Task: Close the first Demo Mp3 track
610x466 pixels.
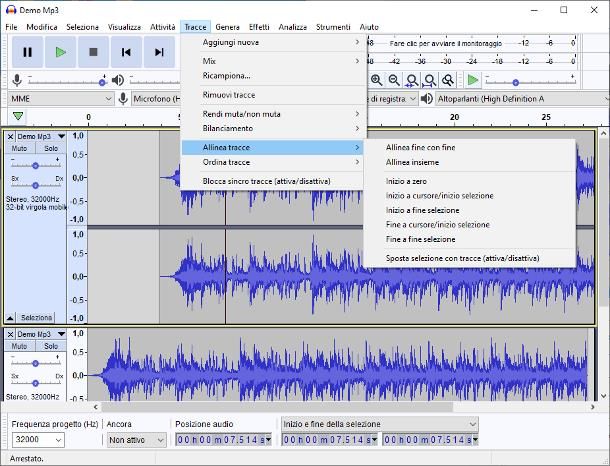Action: point(11,137)
